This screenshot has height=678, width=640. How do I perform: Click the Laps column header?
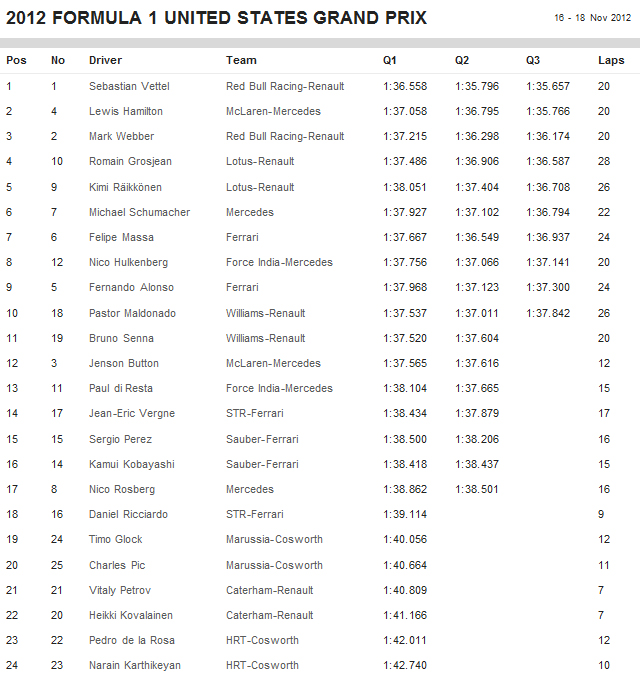point(611,60)
